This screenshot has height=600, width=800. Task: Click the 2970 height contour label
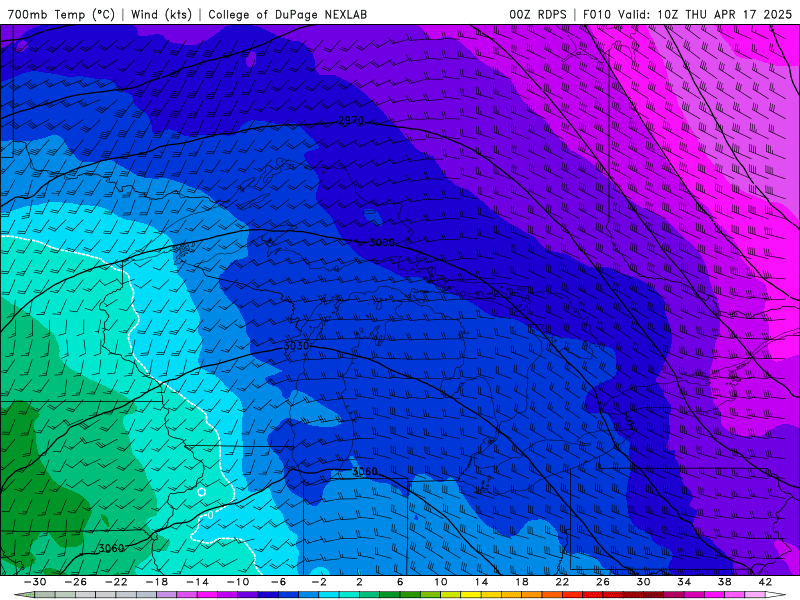[x=351, y=121]
